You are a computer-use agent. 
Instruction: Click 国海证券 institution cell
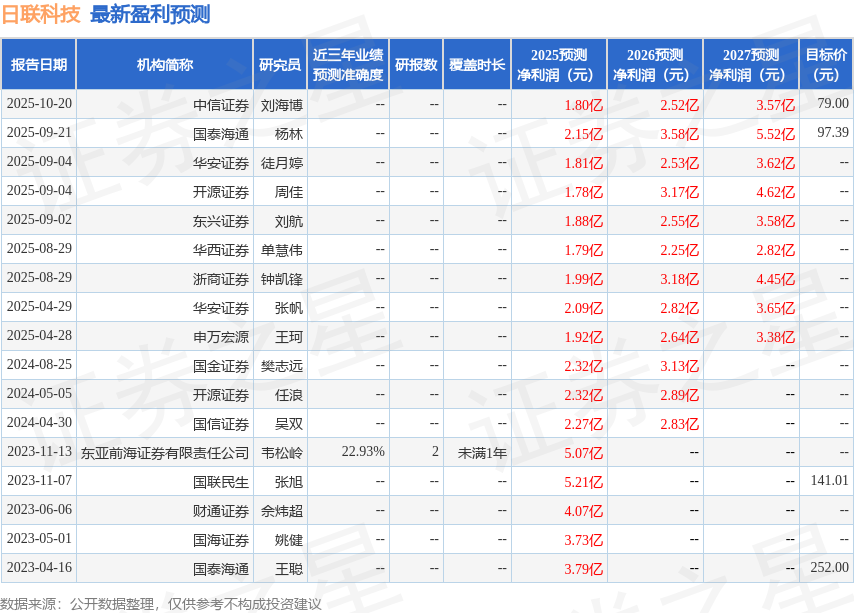[x=221, y=540]
